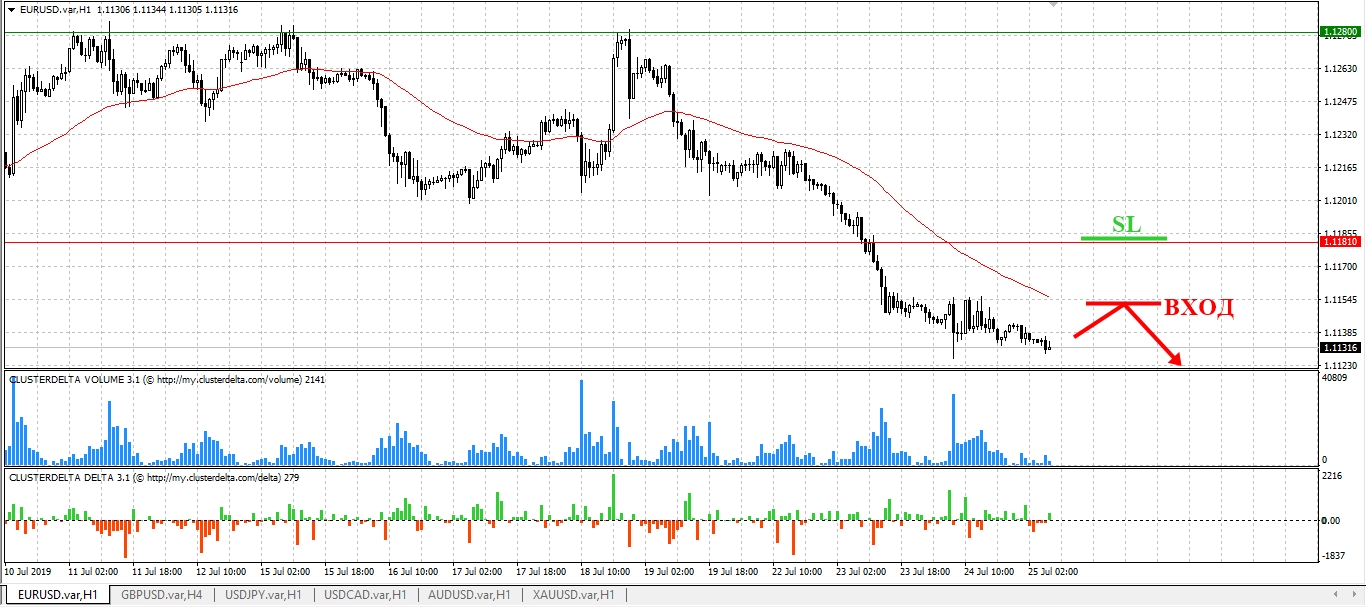Click the 1.11230 value on price scale
The image size is (1366, 607).
pyautogui.click(x=1339, y=365)
